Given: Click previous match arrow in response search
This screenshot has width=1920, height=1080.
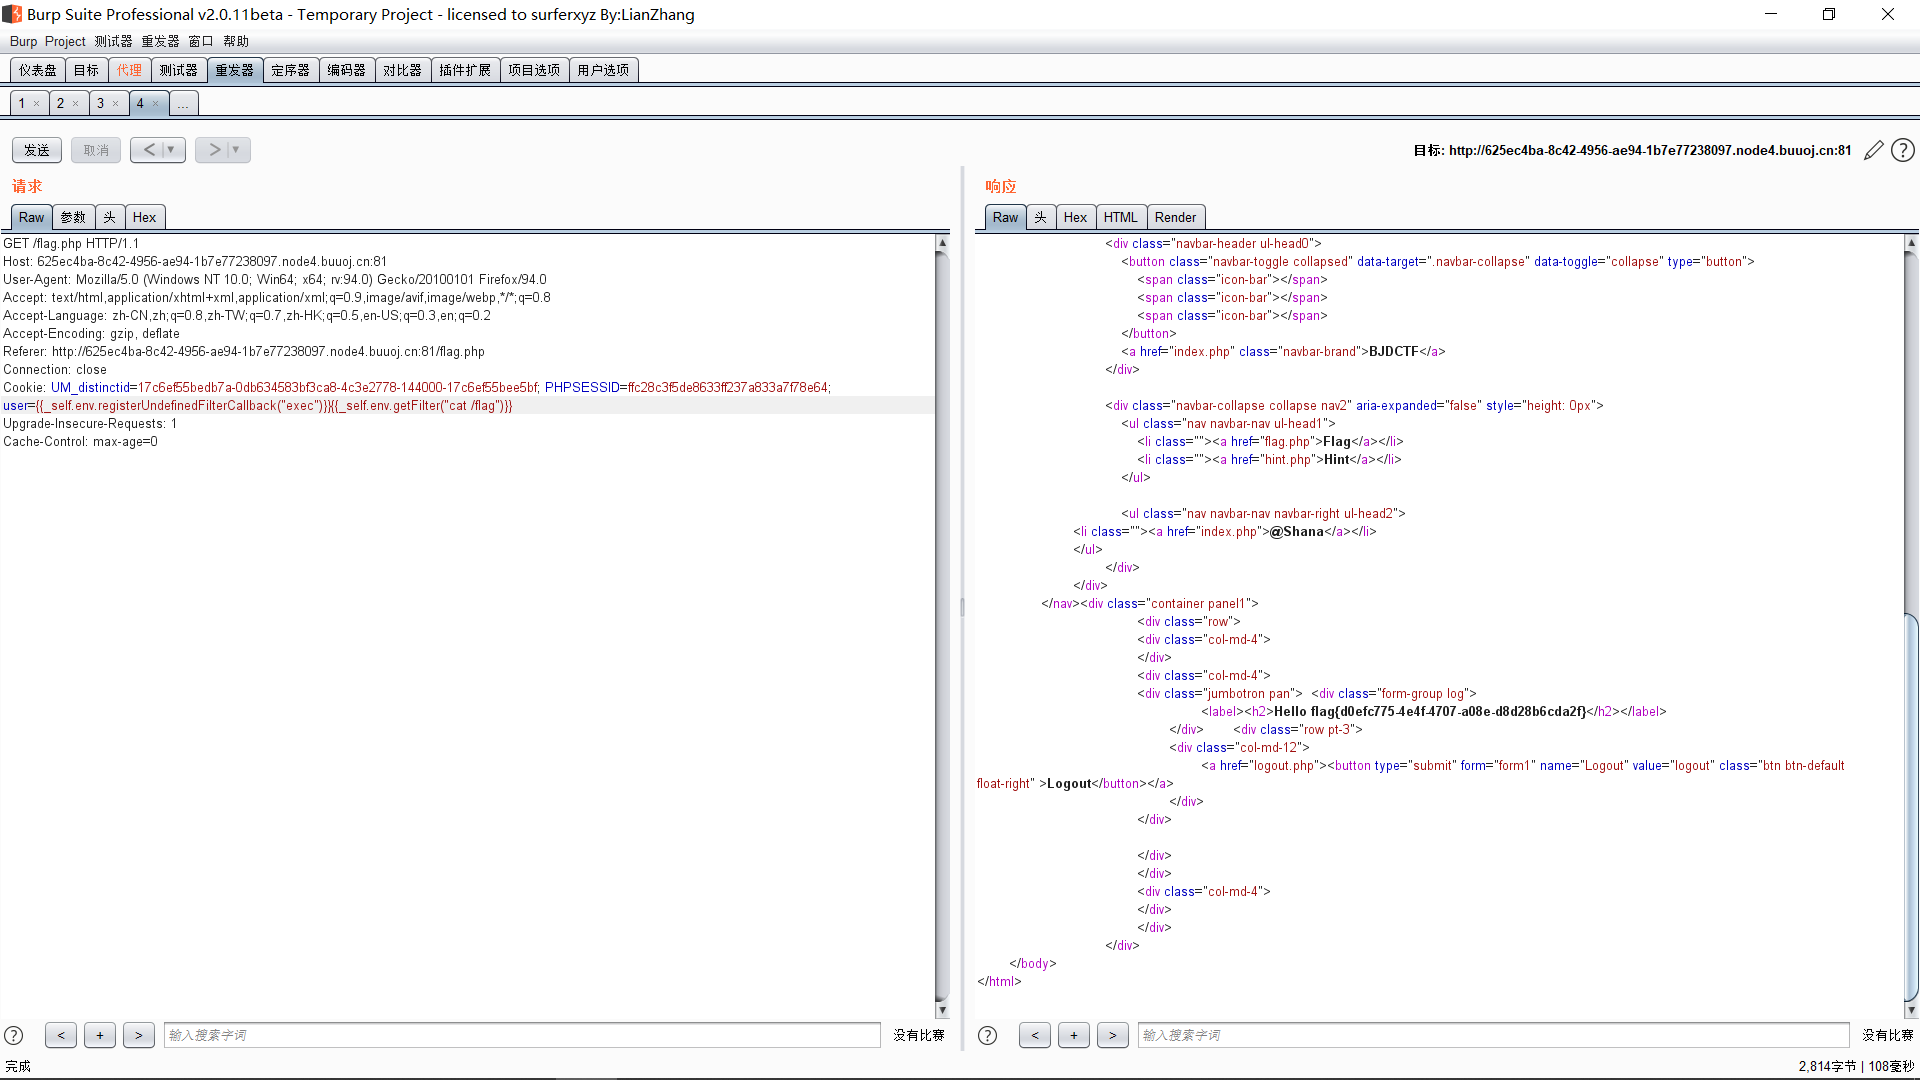Looking at the screenshot, I should [1034, 1036].
